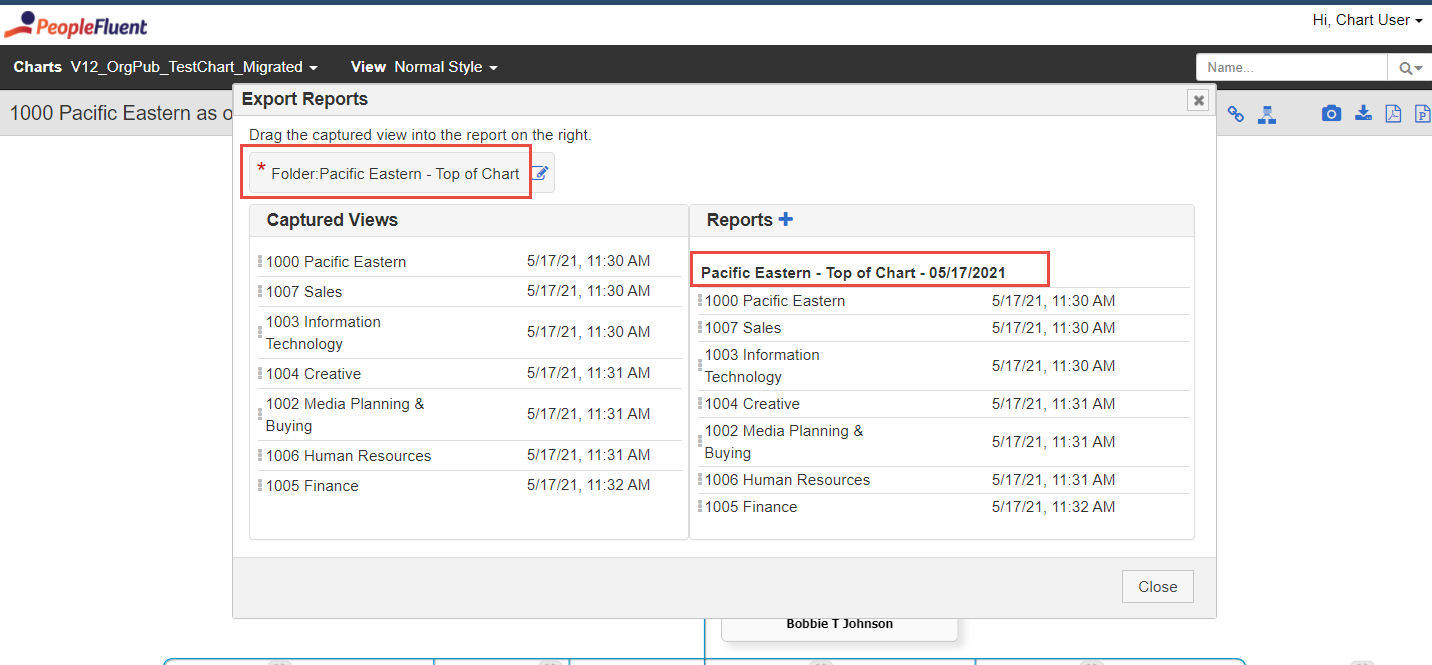1432x665 pixels.
Task: Export the chart to PDF
Action: [x=1393, y=113]
